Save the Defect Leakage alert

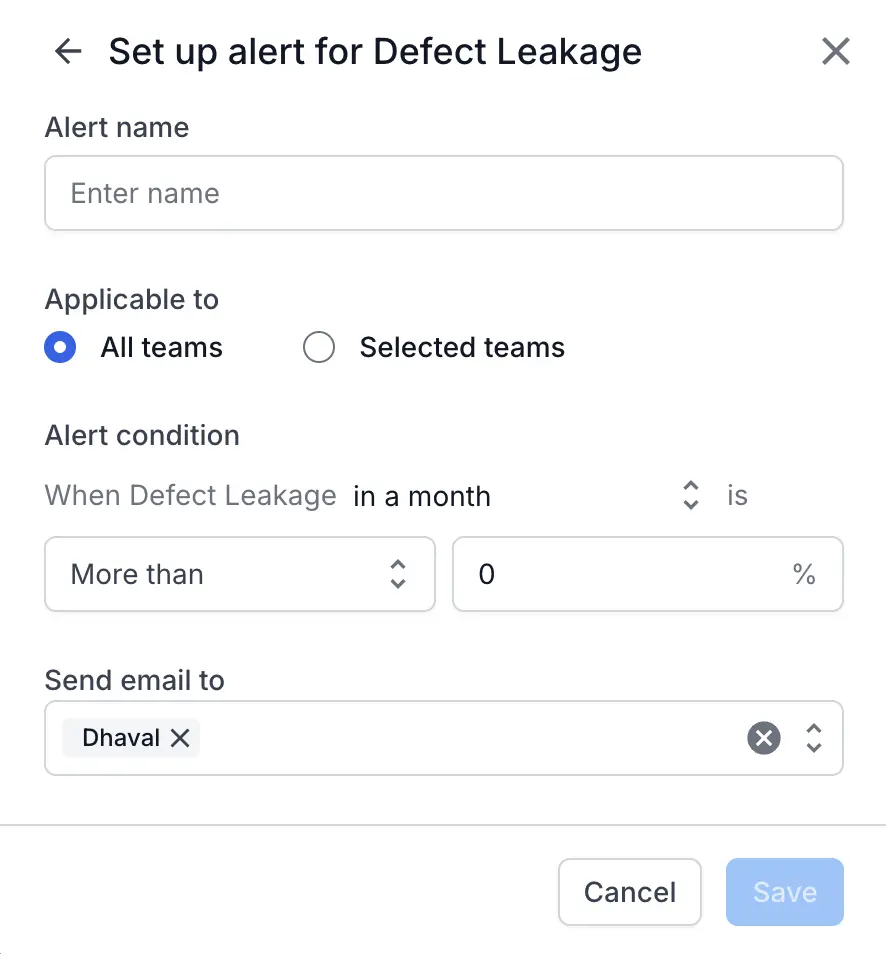point(784,891)
